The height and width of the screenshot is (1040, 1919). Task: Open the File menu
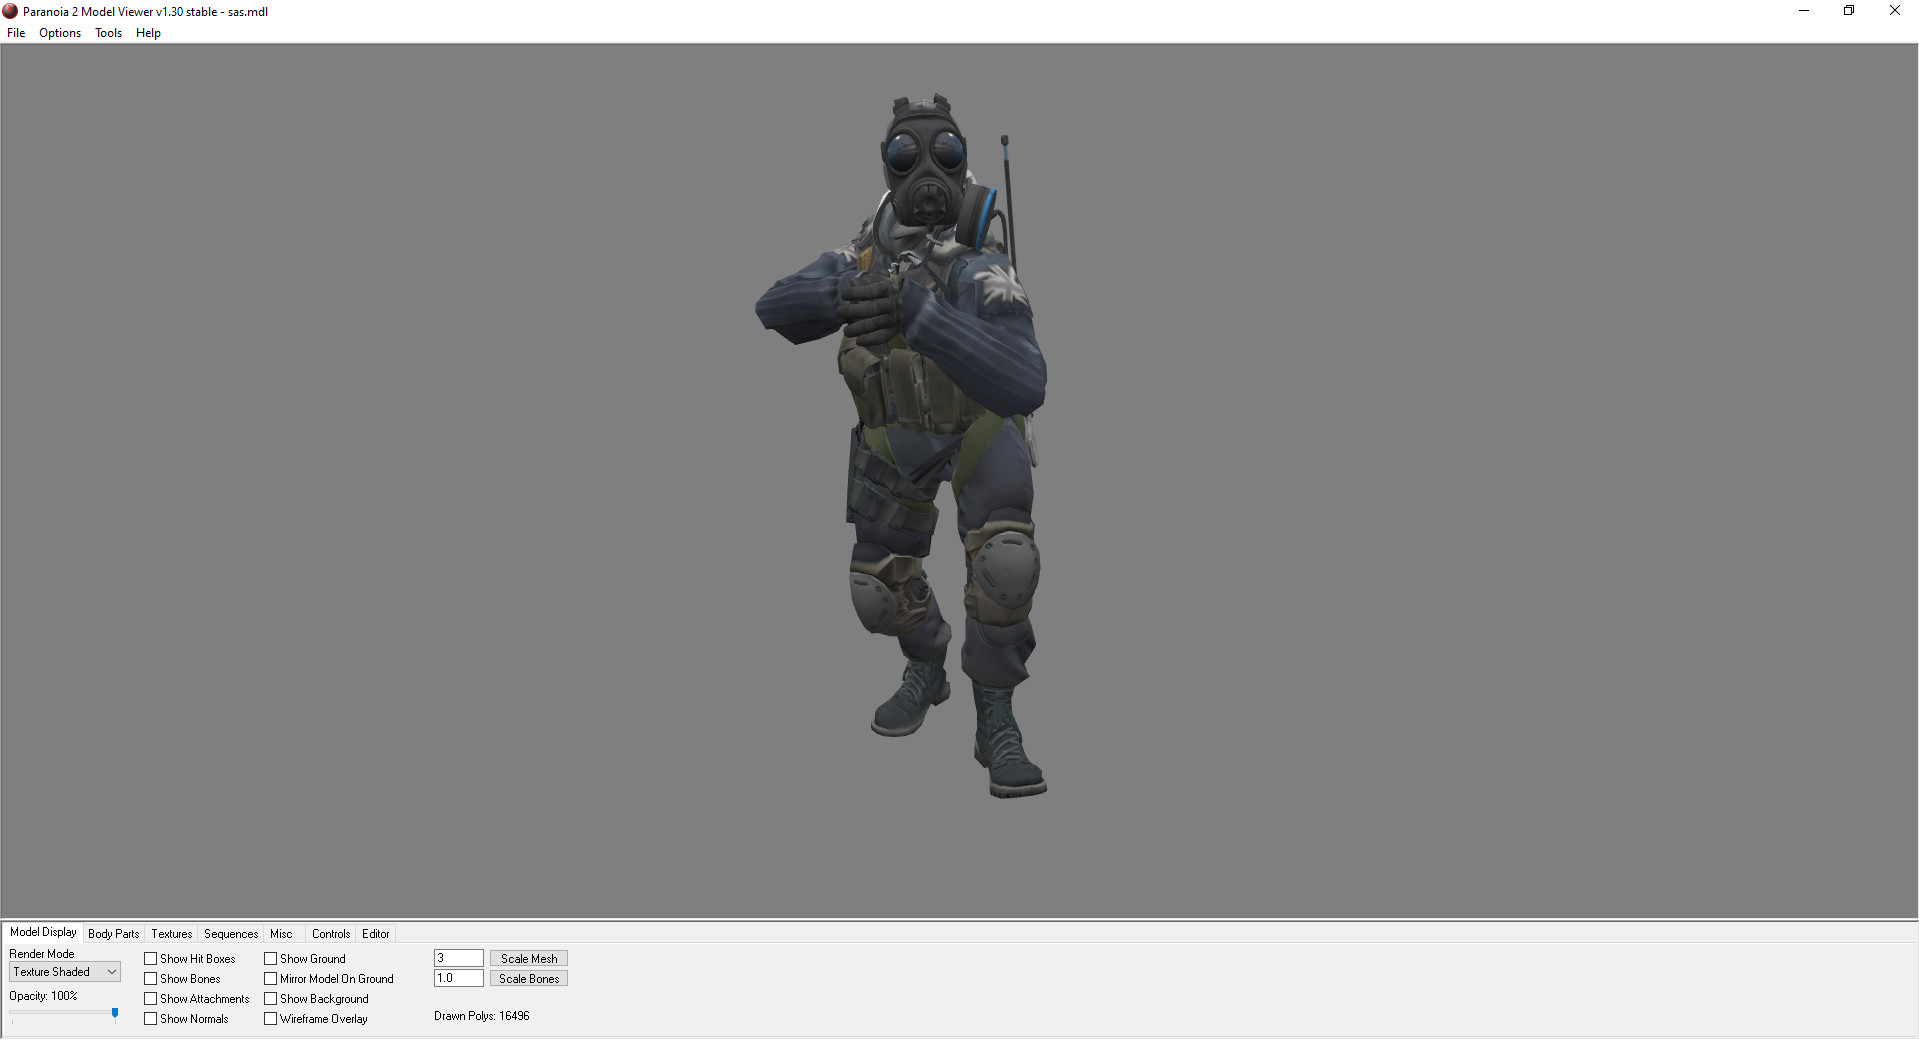tap(16, 33)
